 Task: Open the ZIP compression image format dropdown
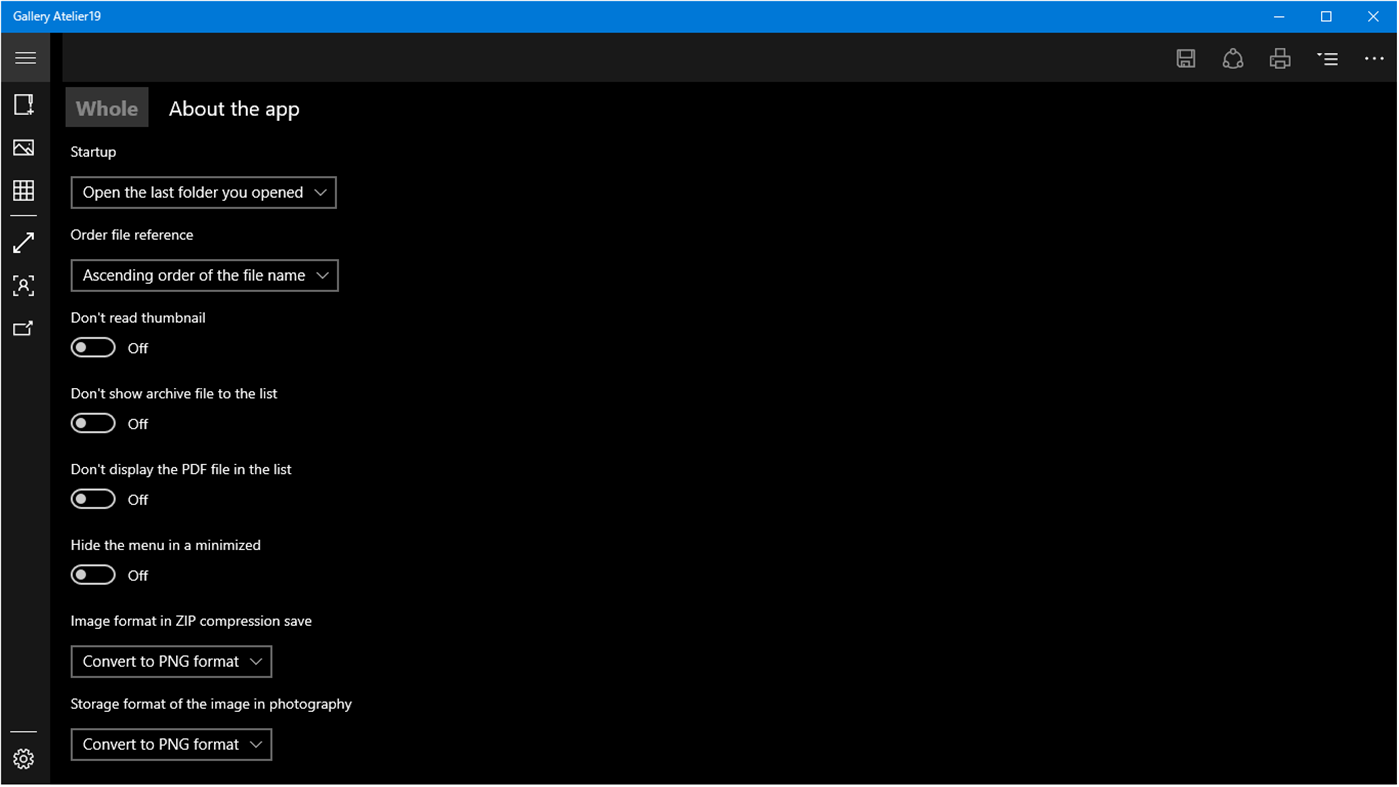(171, 661)
